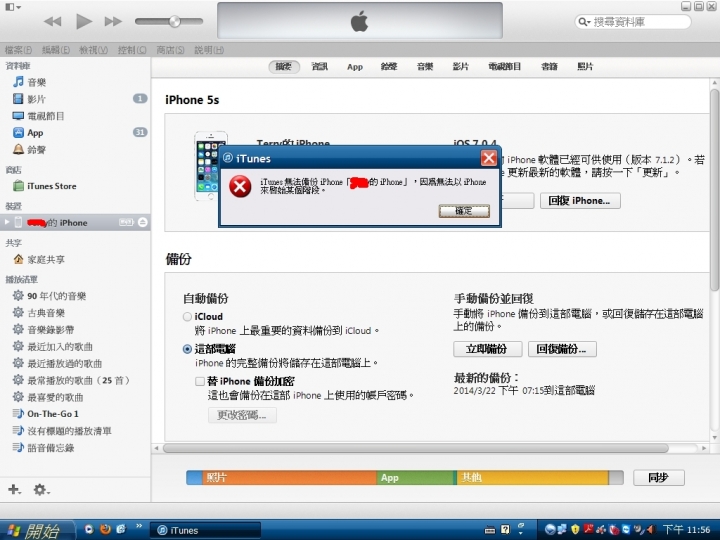This screenshot has width=720, height=540.
Task: Click the next track fast-forward button
Action: [113, 21]
